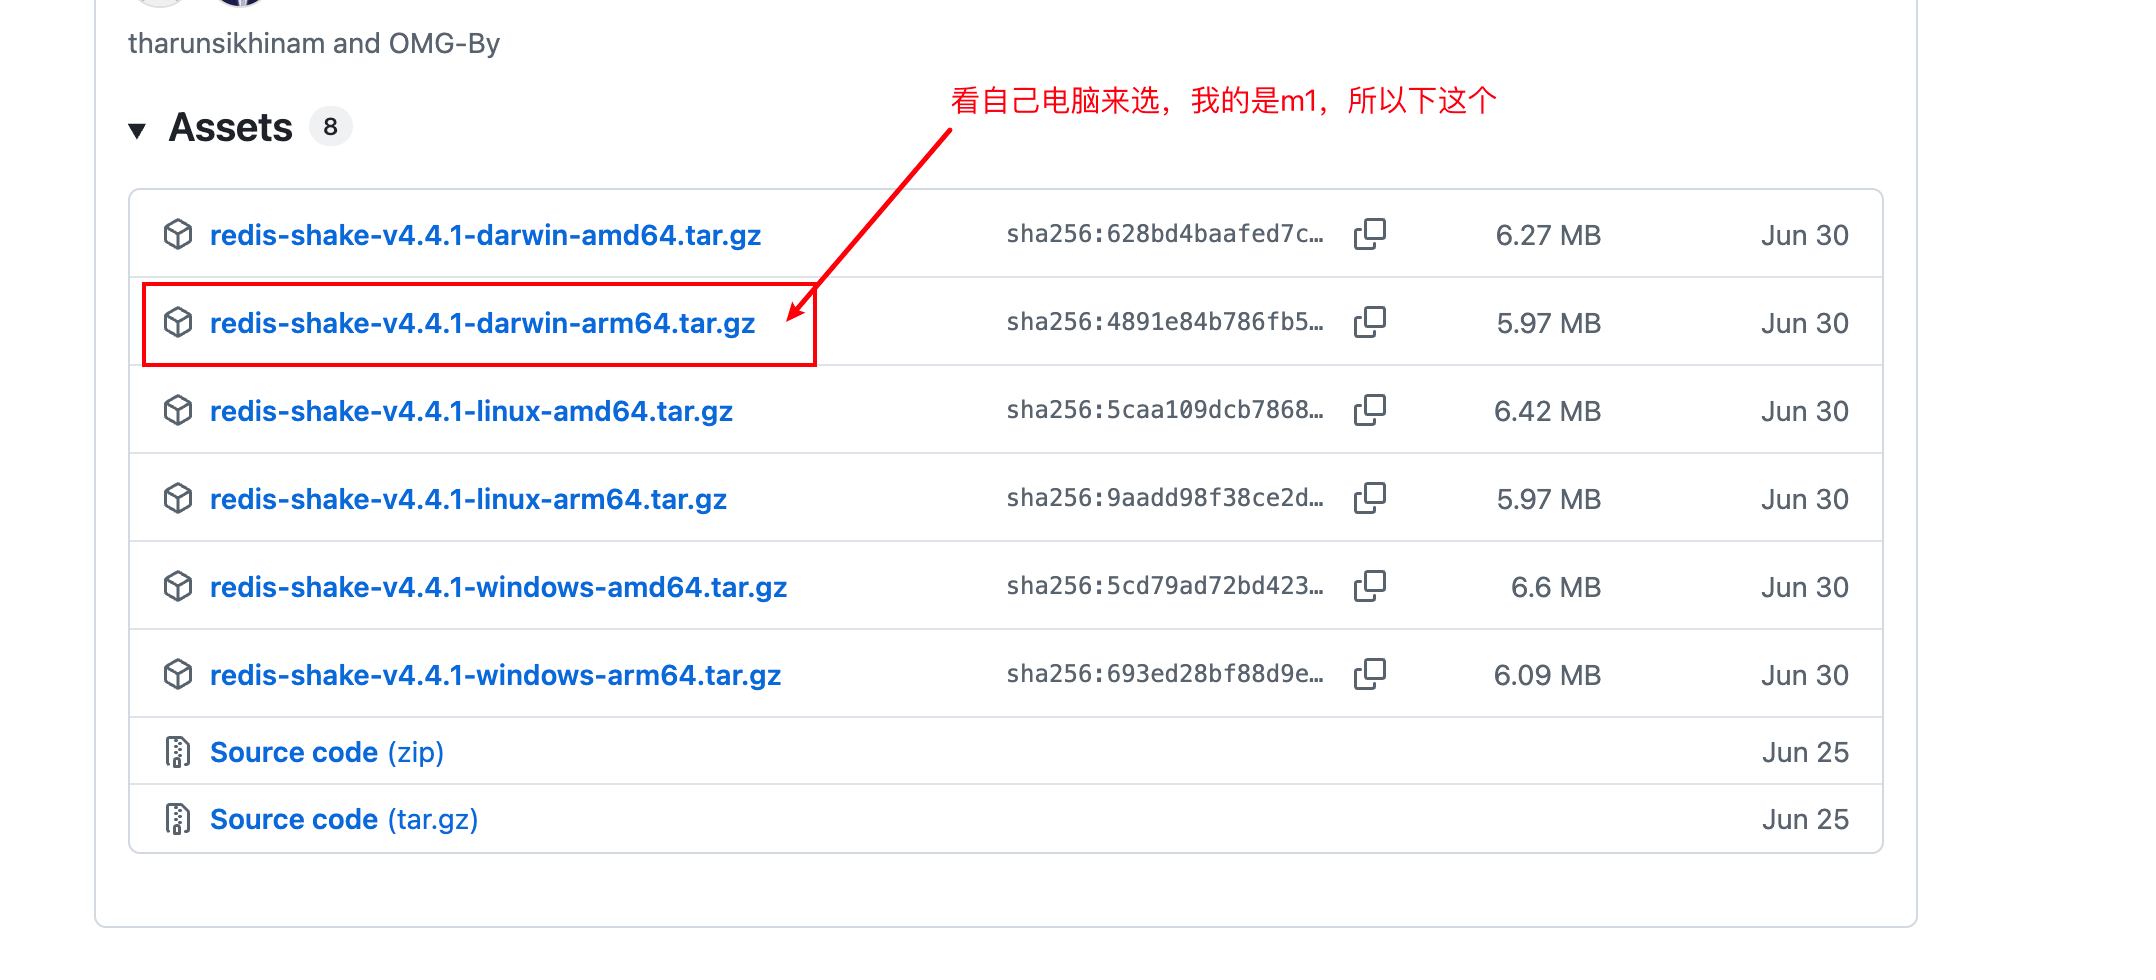Click package icon beside darwin-arm64 file

coord(178,322)
